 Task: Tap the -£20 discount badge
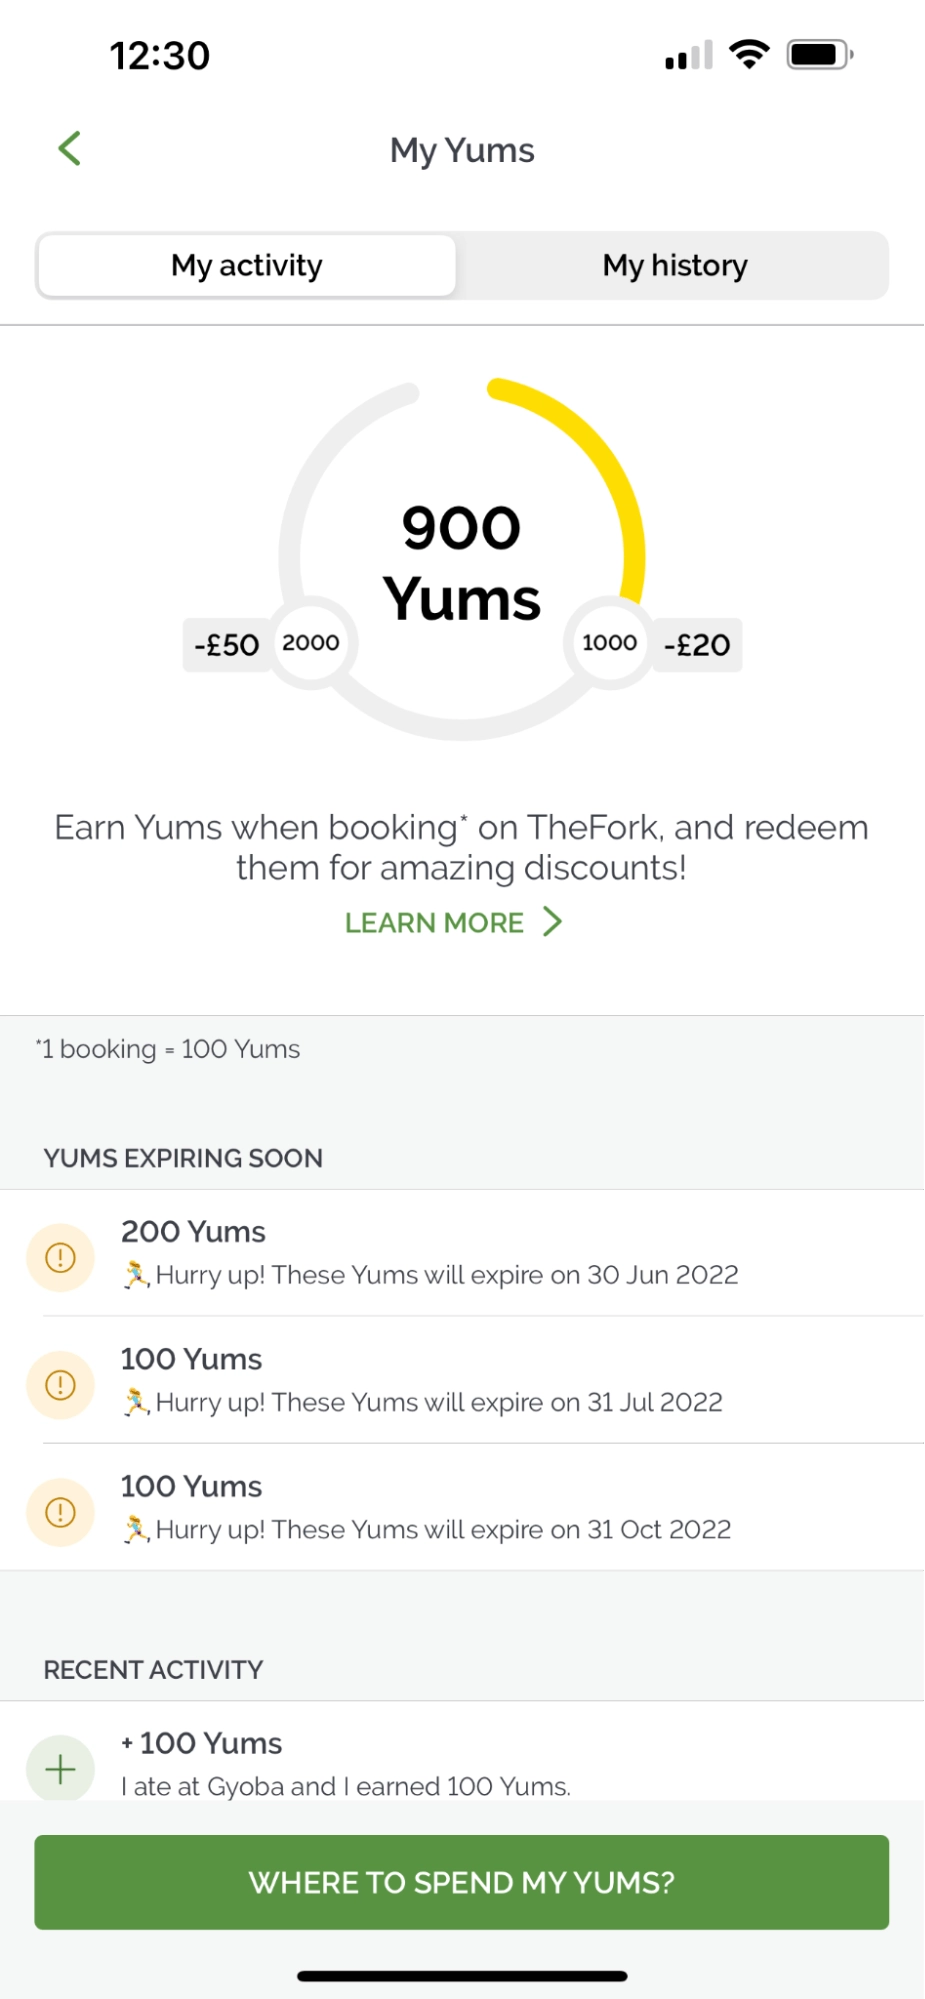698,645
